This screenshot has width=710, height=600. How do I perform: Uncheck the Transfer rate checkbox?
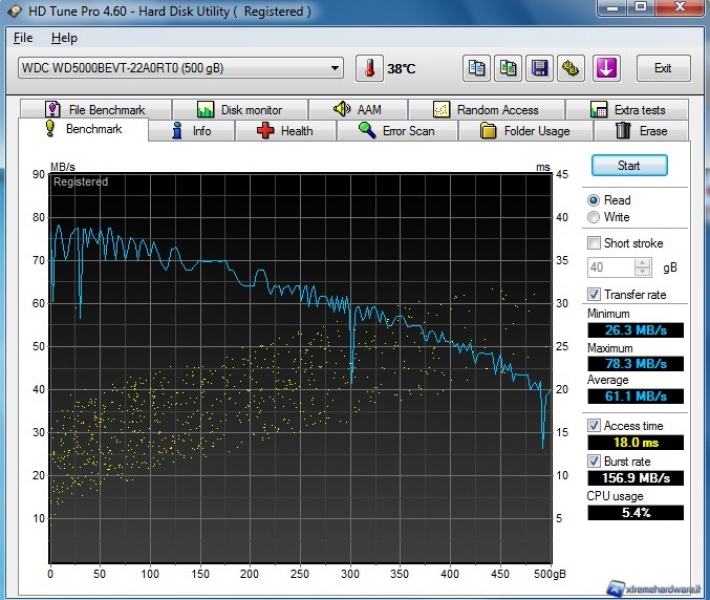[x=595, y=294]
